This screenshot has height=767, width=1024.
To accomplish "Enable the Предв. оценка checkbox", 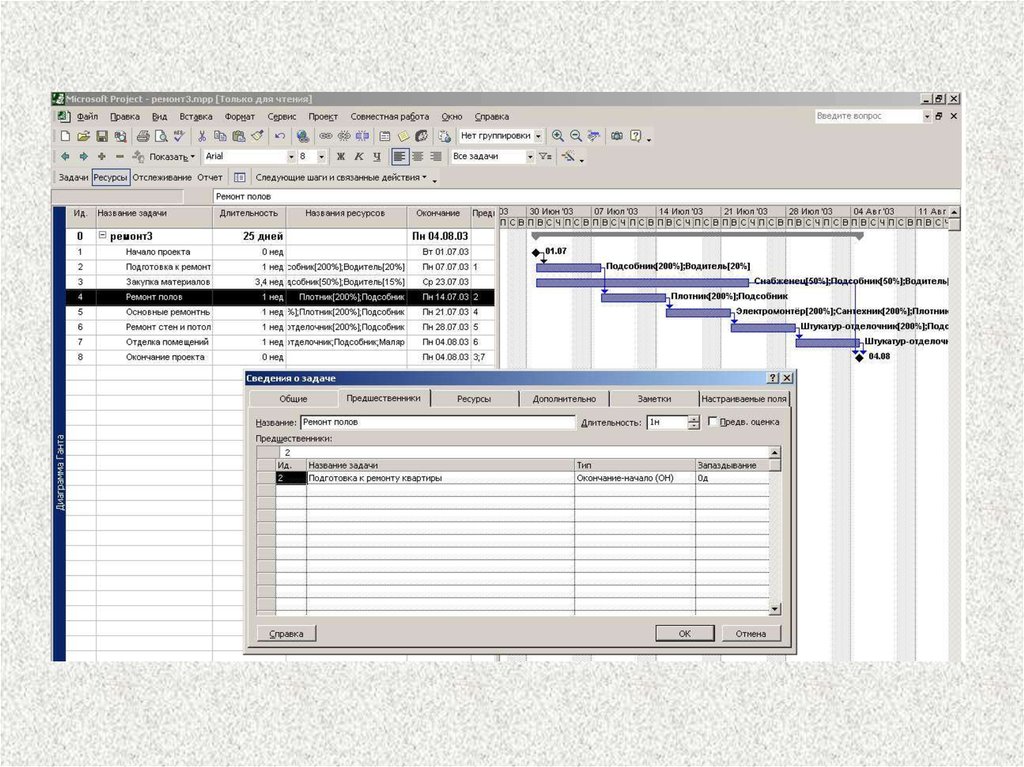I will (x=712, y=422).
